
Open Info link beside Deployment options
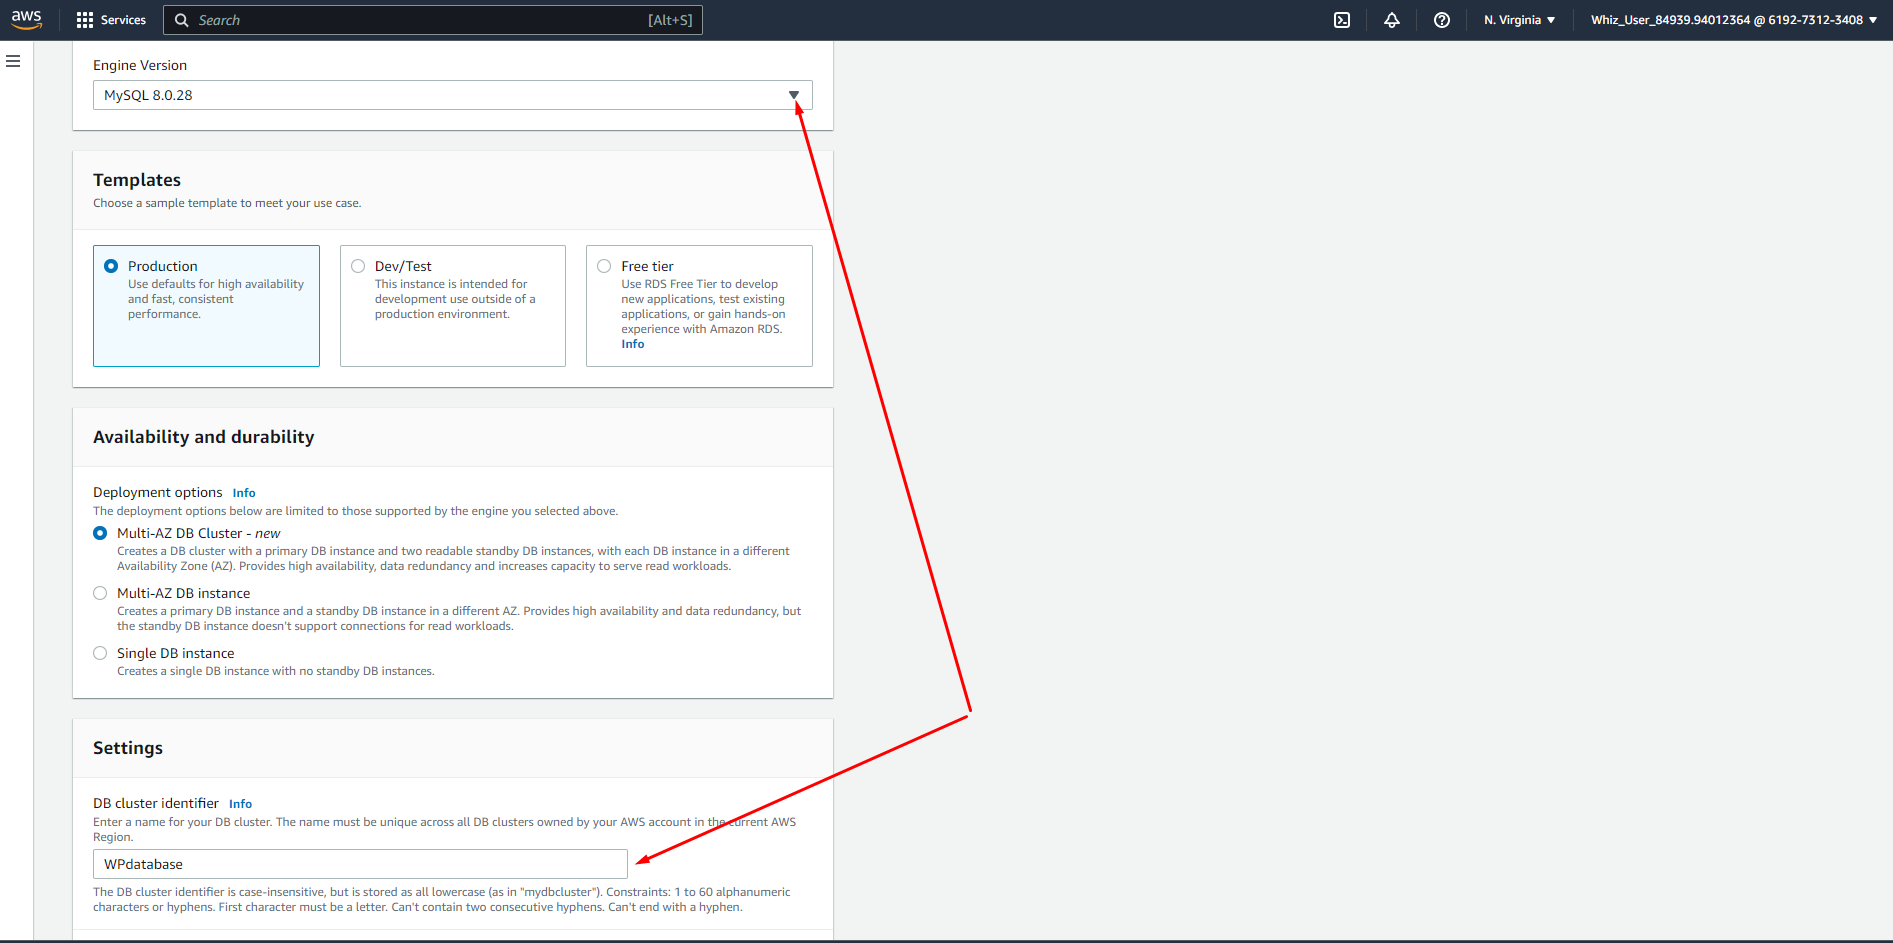coord(244,493)
